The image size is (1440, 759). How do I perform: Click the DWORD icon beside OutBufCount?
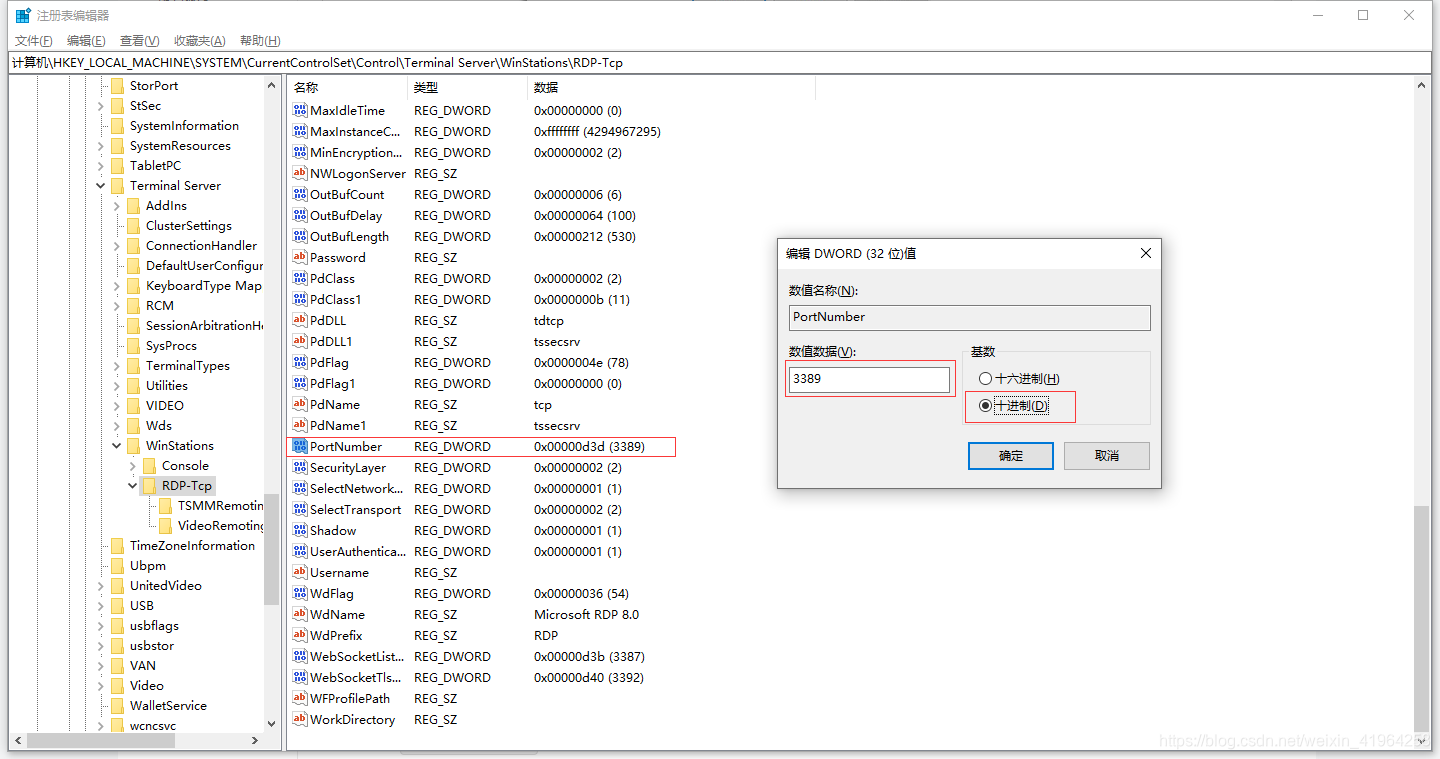(x=300, y=194)
